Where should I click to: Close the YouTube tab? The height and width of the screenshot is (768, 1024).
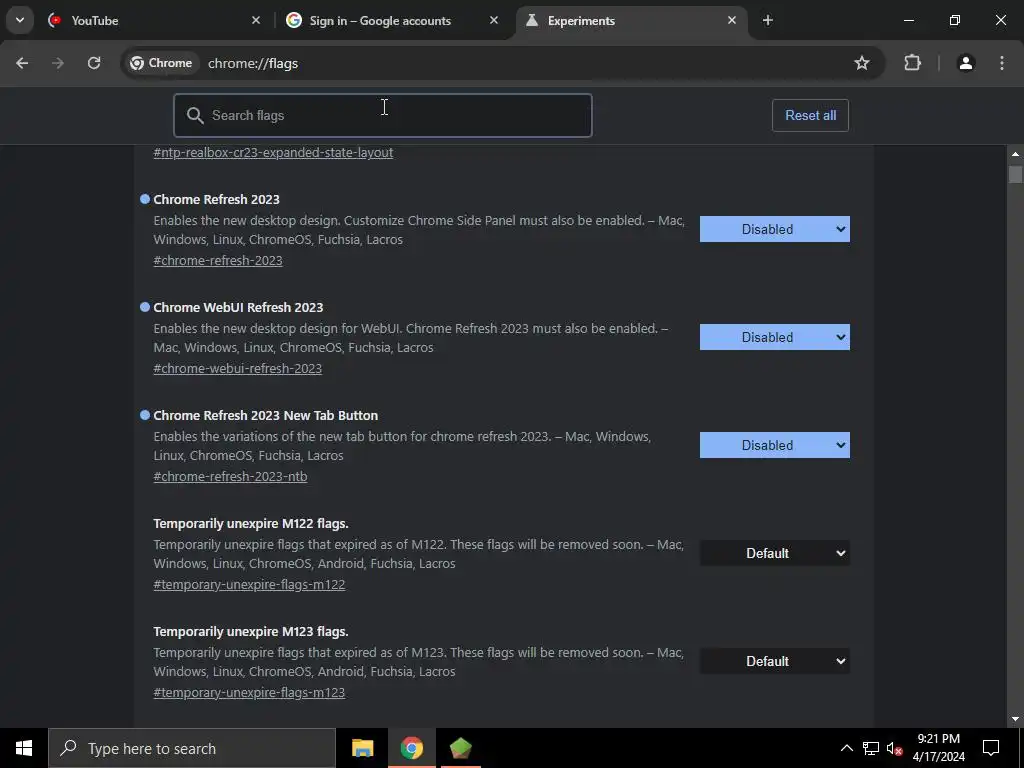(x=256, y=20)
